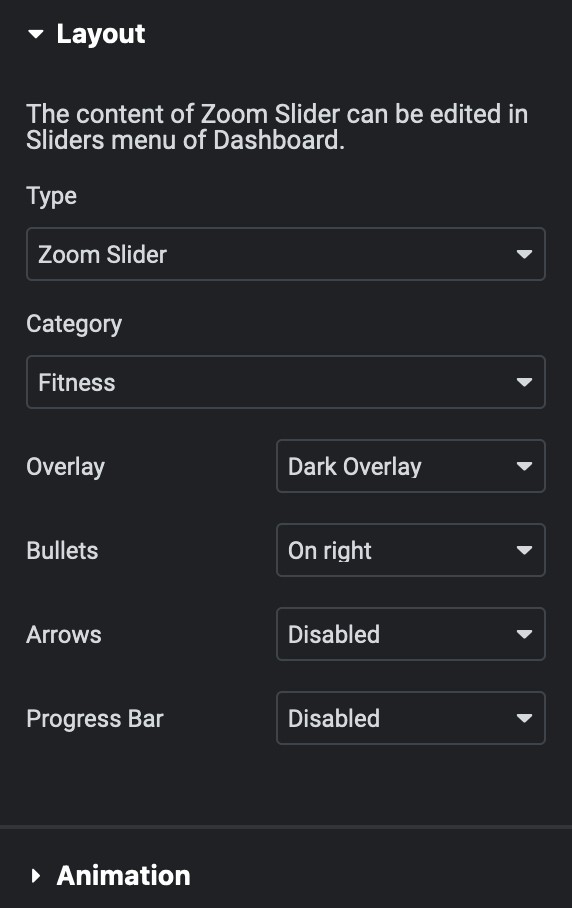Open the Type dropdown showing Zoom Slider
The image size is (572, 908).
tap(286, 254)
